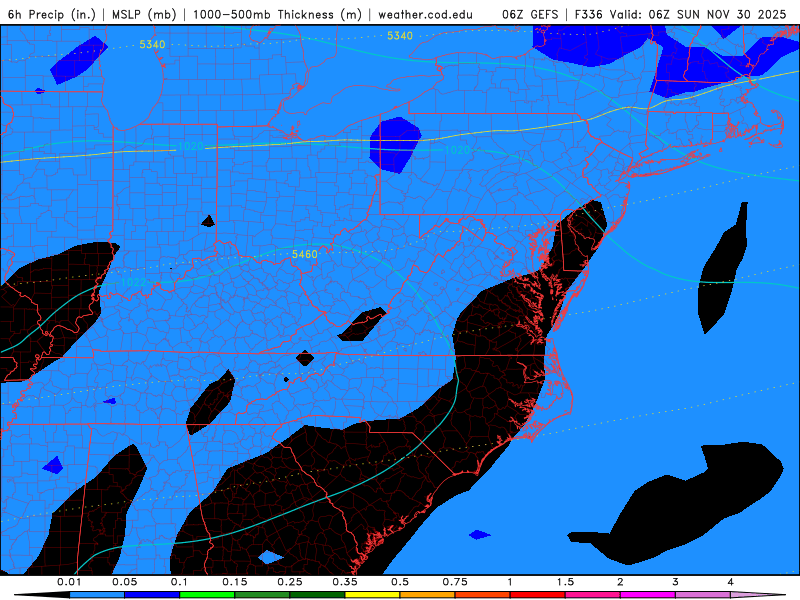Click the legend value 4
800x600 pixels.
730,582
